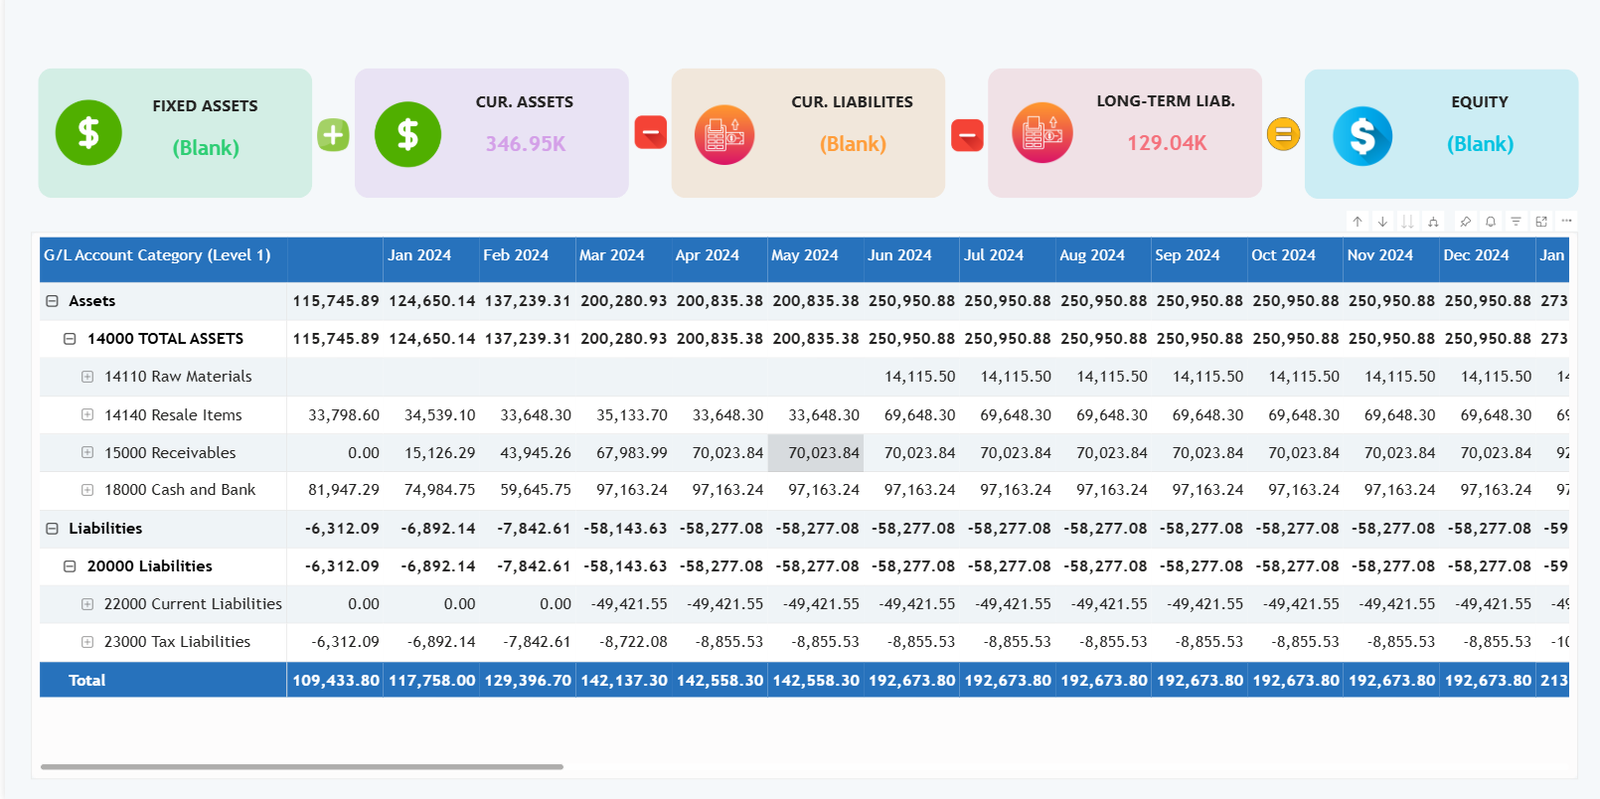Collapse the 14000 TOTAL ASSETS group
This screenshot has width=1600, height=799.
coord(70,339)
